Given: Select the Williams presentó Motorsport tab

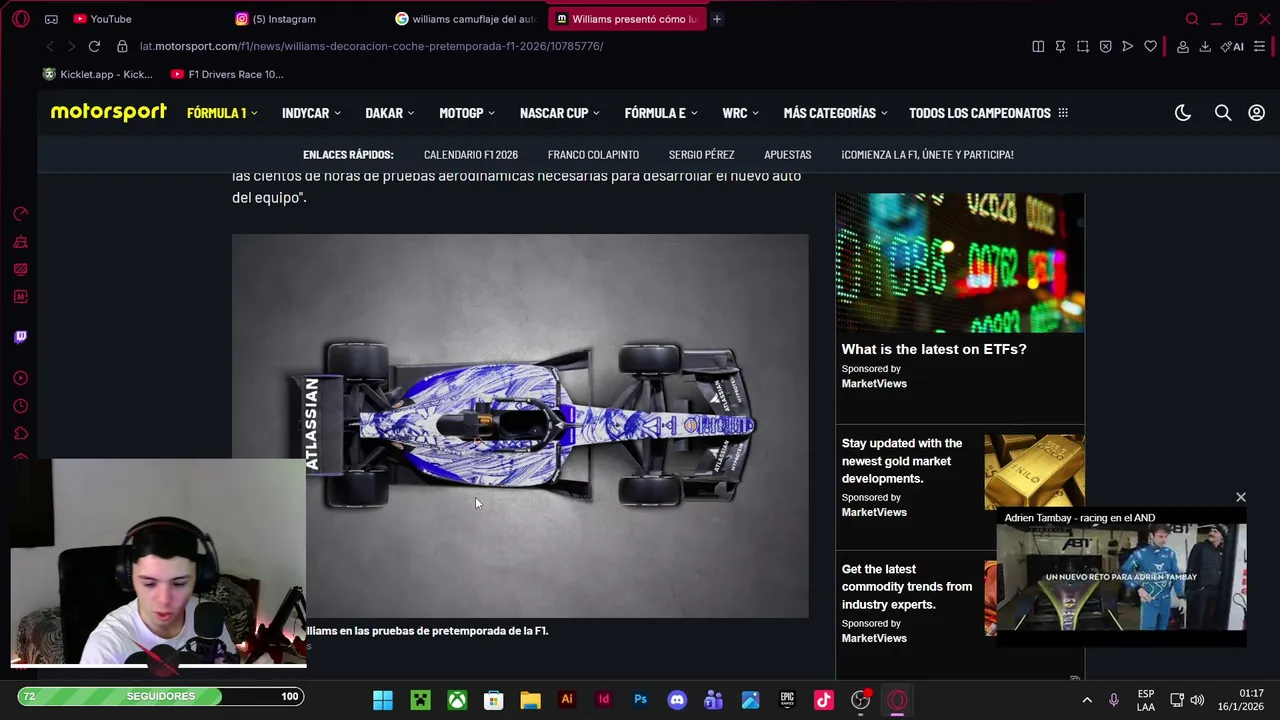Looking at the screenshot, I should point(627,19).
